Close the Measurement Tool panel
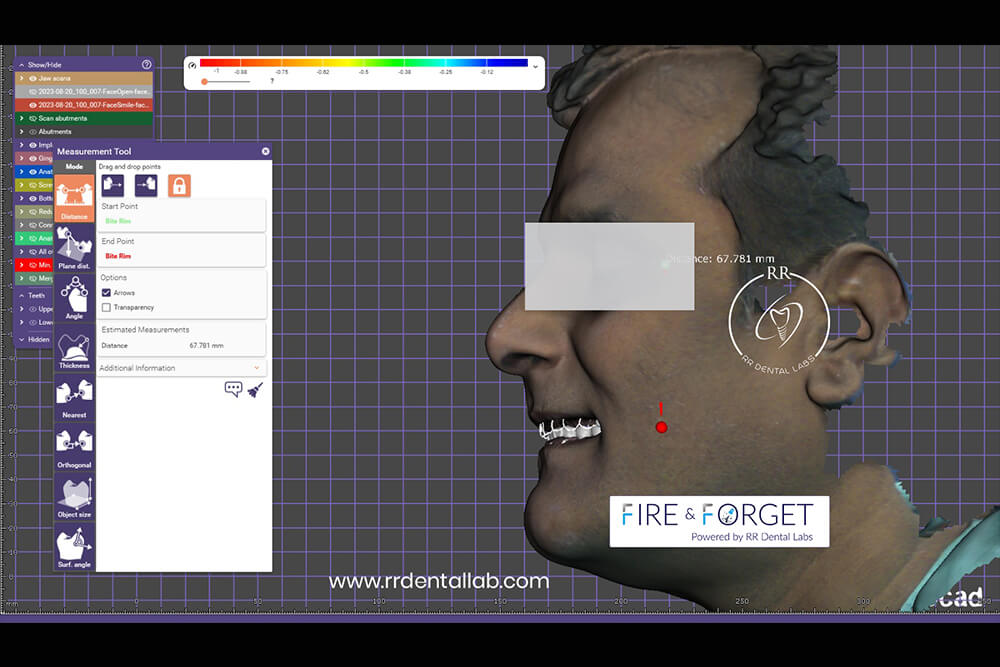1000x667 pixels. [265, 151]
